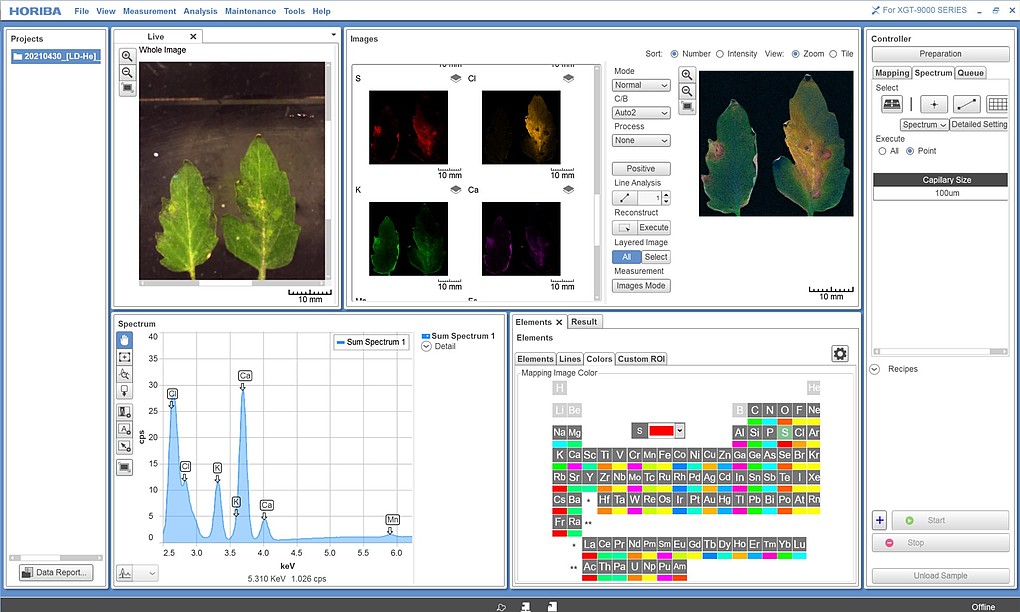This screenshot has height=612, width=1020.
Task: Open the Mode dropdown set to Normal
Action: pyautogui.click(x=641, y=85)
